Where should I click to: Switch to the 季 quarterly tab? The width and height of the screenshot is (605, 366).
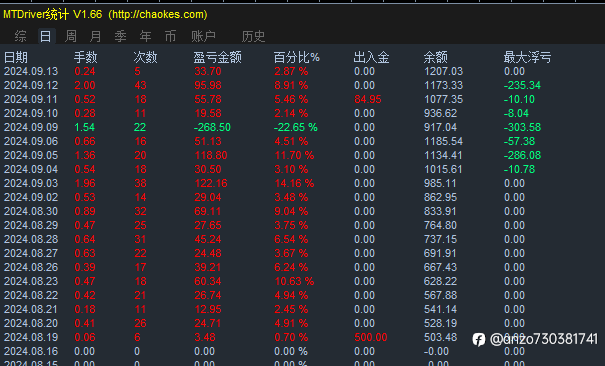tap(120, 36)
